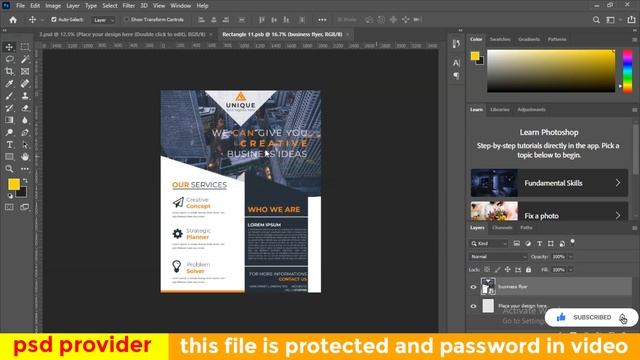Select the Horizontal Type tool
The image size is (640, 360).
coord(9,144)
